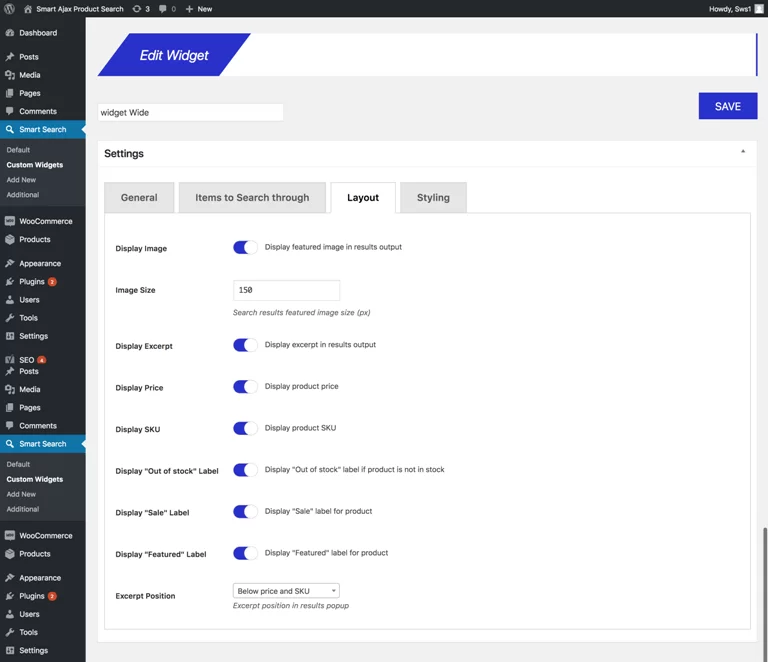The height and width of the screenshot is (662, 768).
Task: Click the Users icon in the upper sidebar menu
Action: pyautogui.click(x=10, y=300)
